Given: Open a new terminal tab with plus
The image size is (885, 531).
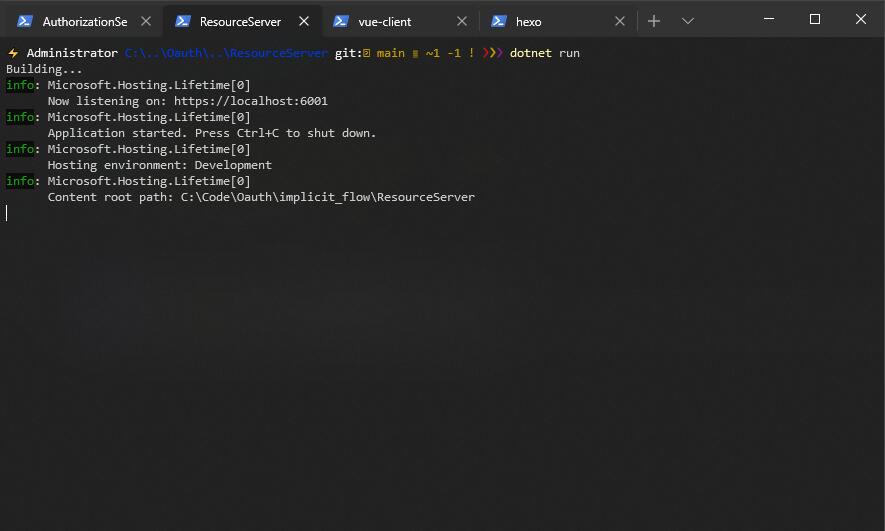Looking at the screenshot, I should (654, 21).
